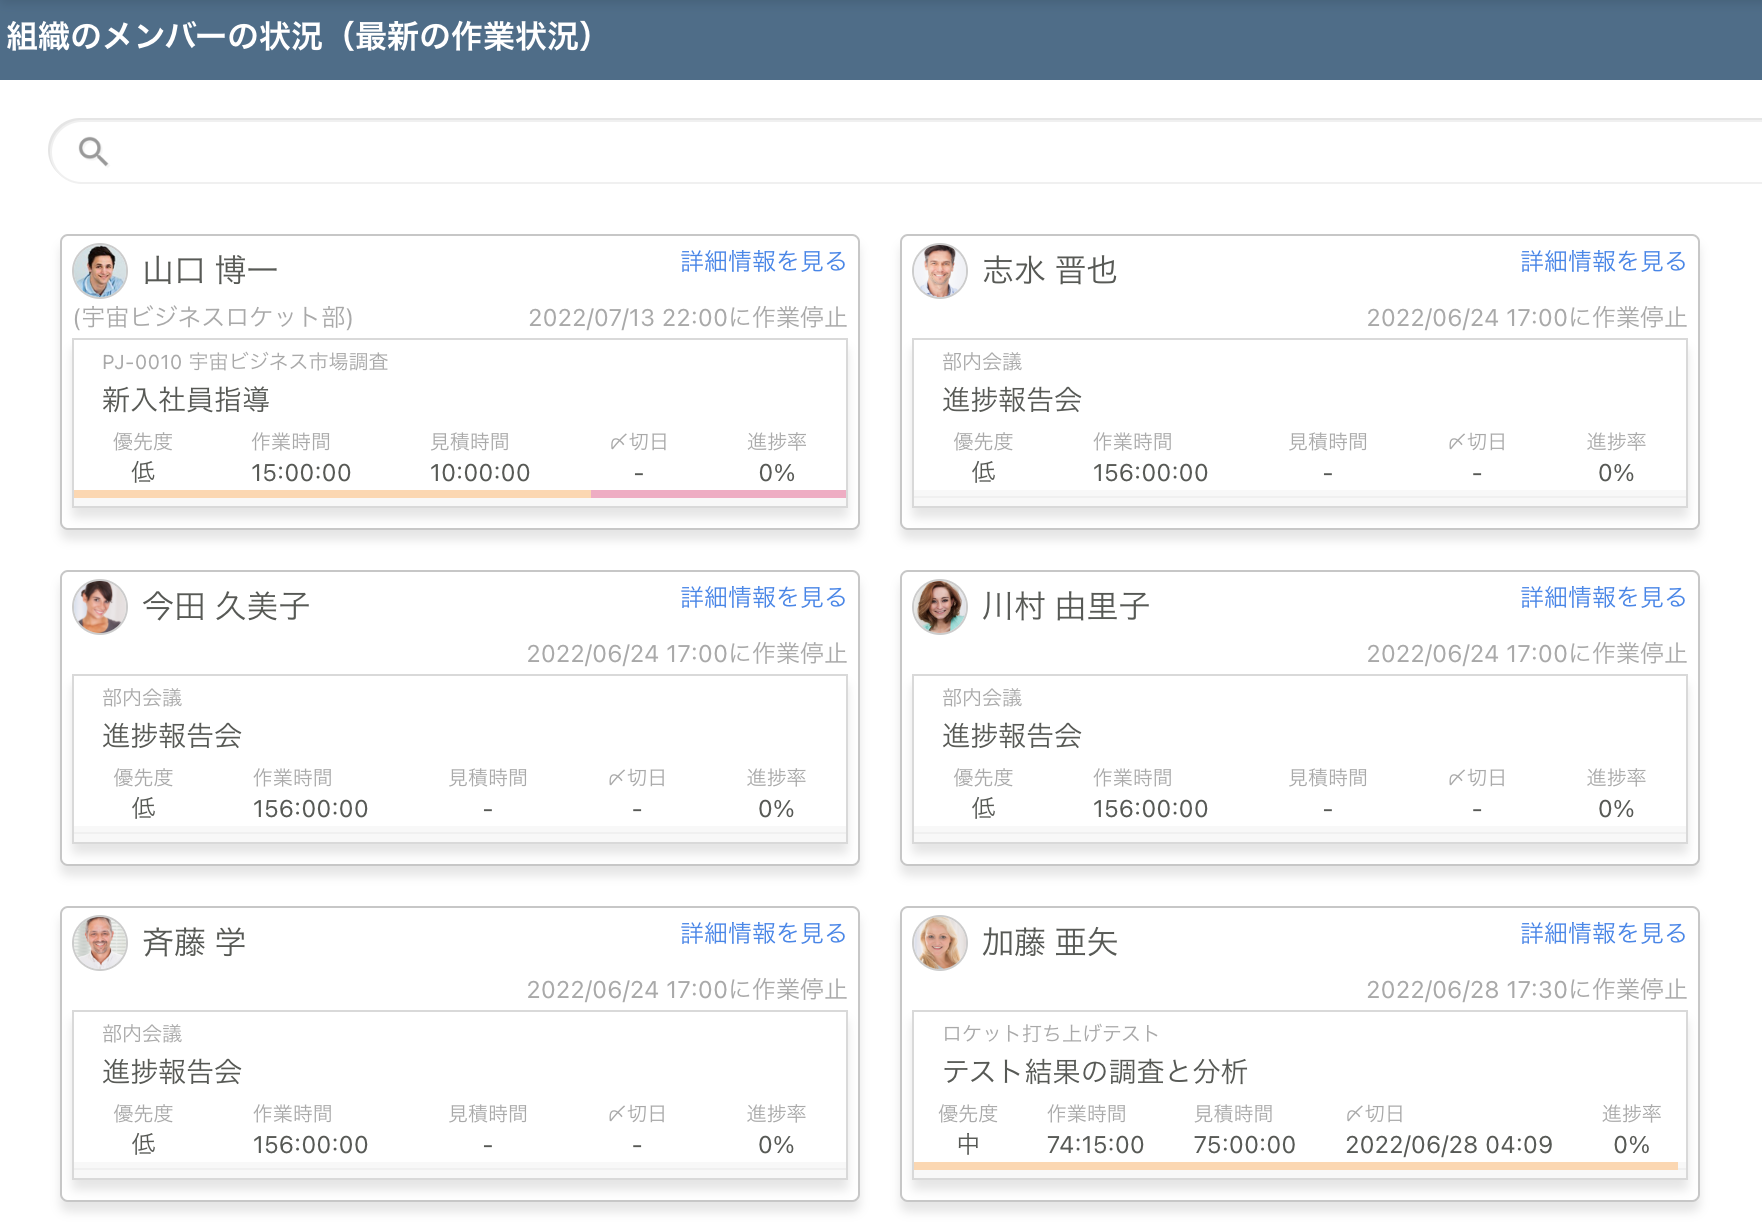The image size is (1762, 1230).
Task: Click the search magnifier icon
Action: click(x=93, y=151)
